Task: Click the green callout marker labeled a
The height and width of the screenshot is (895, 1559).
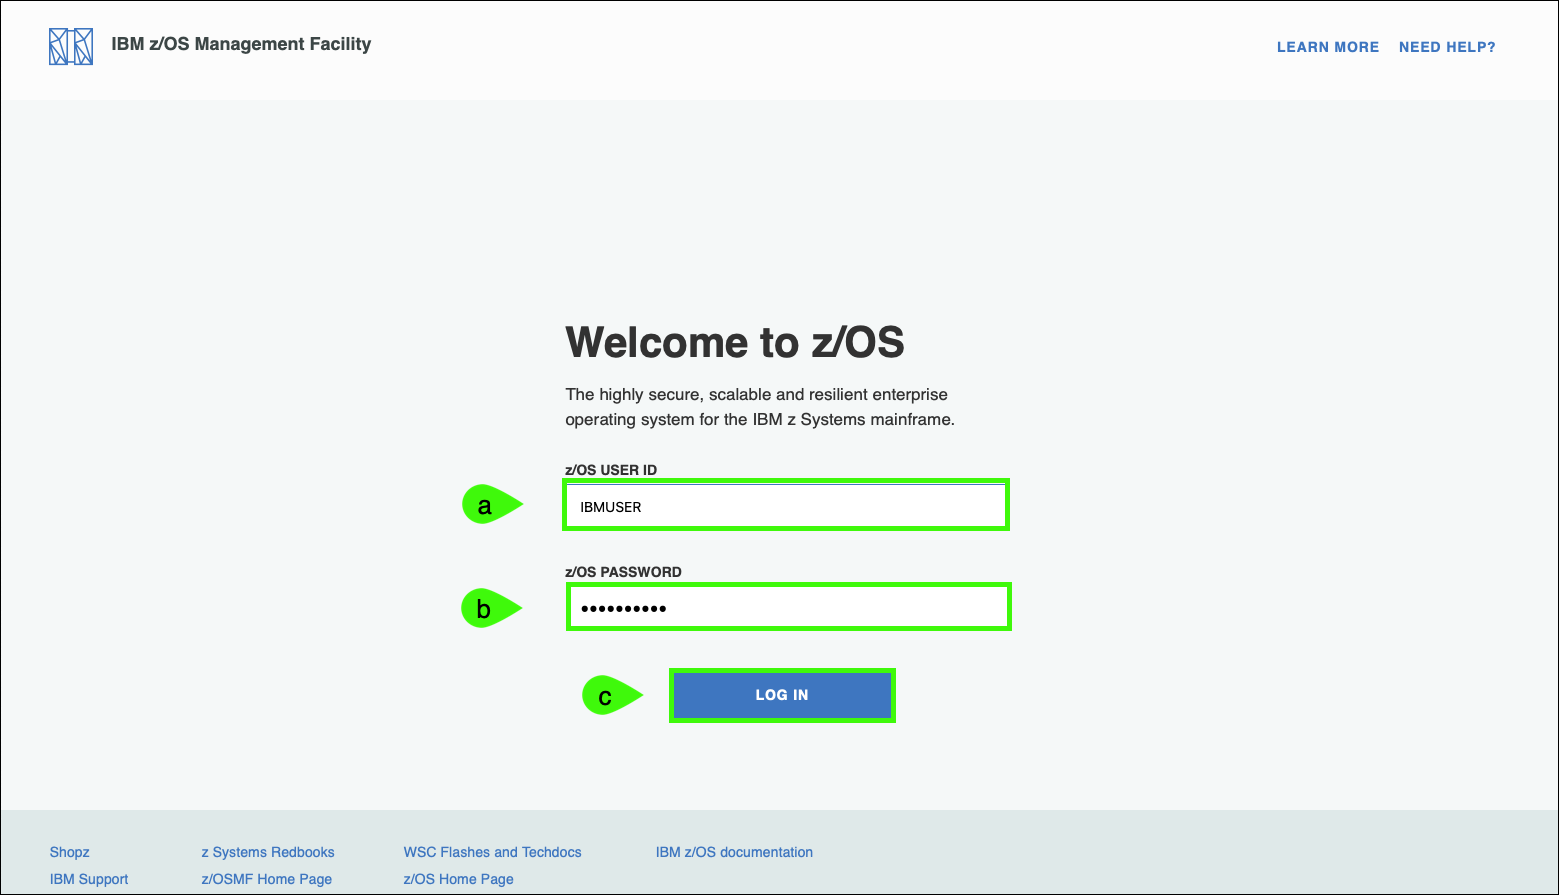Action: (488, 505)
